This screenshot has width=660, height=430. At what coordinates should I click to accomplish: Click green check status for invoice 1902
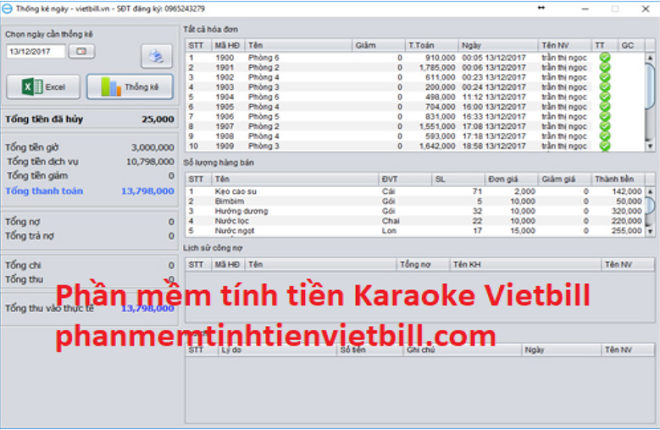[605, 77]
